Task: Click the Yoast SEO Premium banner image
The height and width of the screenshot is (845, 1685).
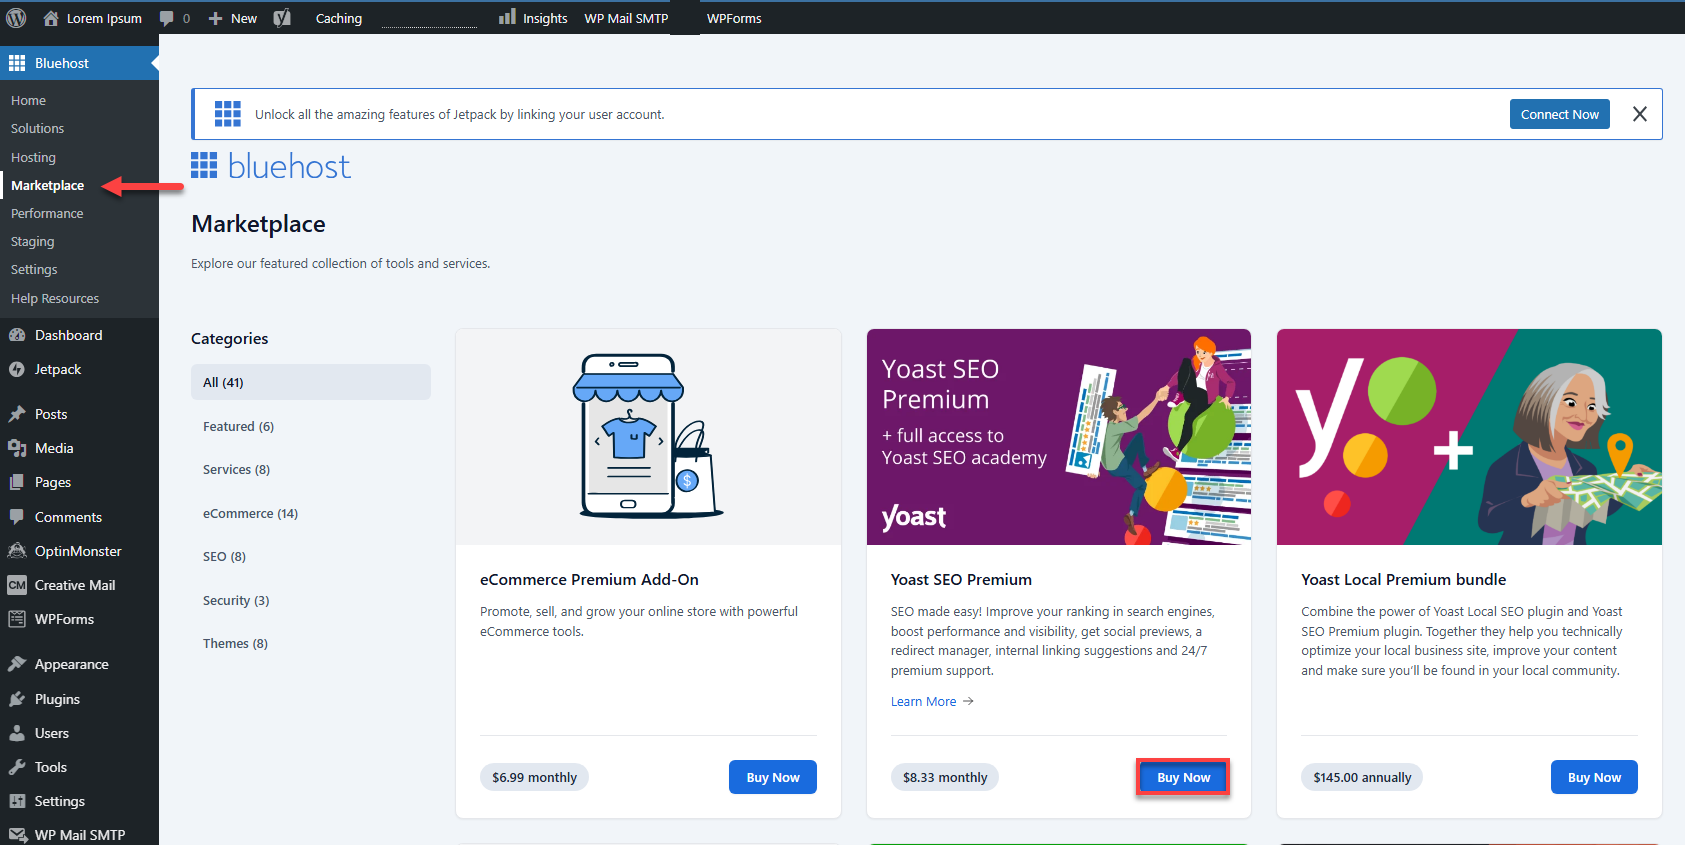Action: pos(1059,437)
